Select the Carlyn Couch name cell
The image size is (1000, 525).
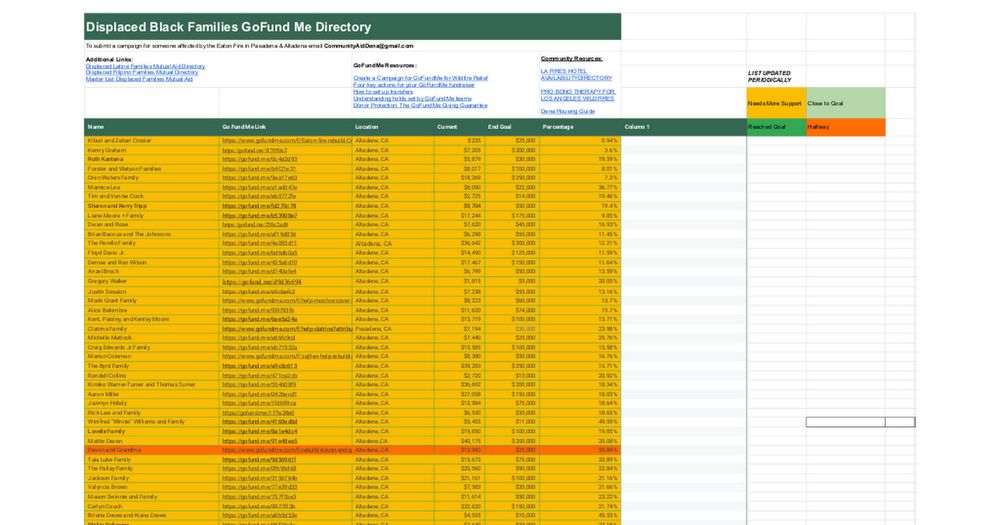[152, 506]
